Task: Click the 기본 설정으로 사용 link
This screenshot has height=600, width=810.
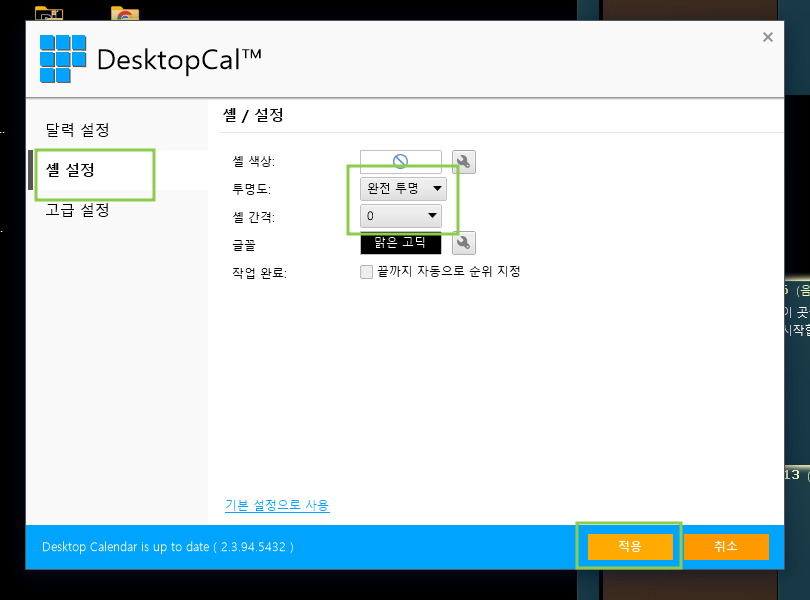Action: coord(277,505)
